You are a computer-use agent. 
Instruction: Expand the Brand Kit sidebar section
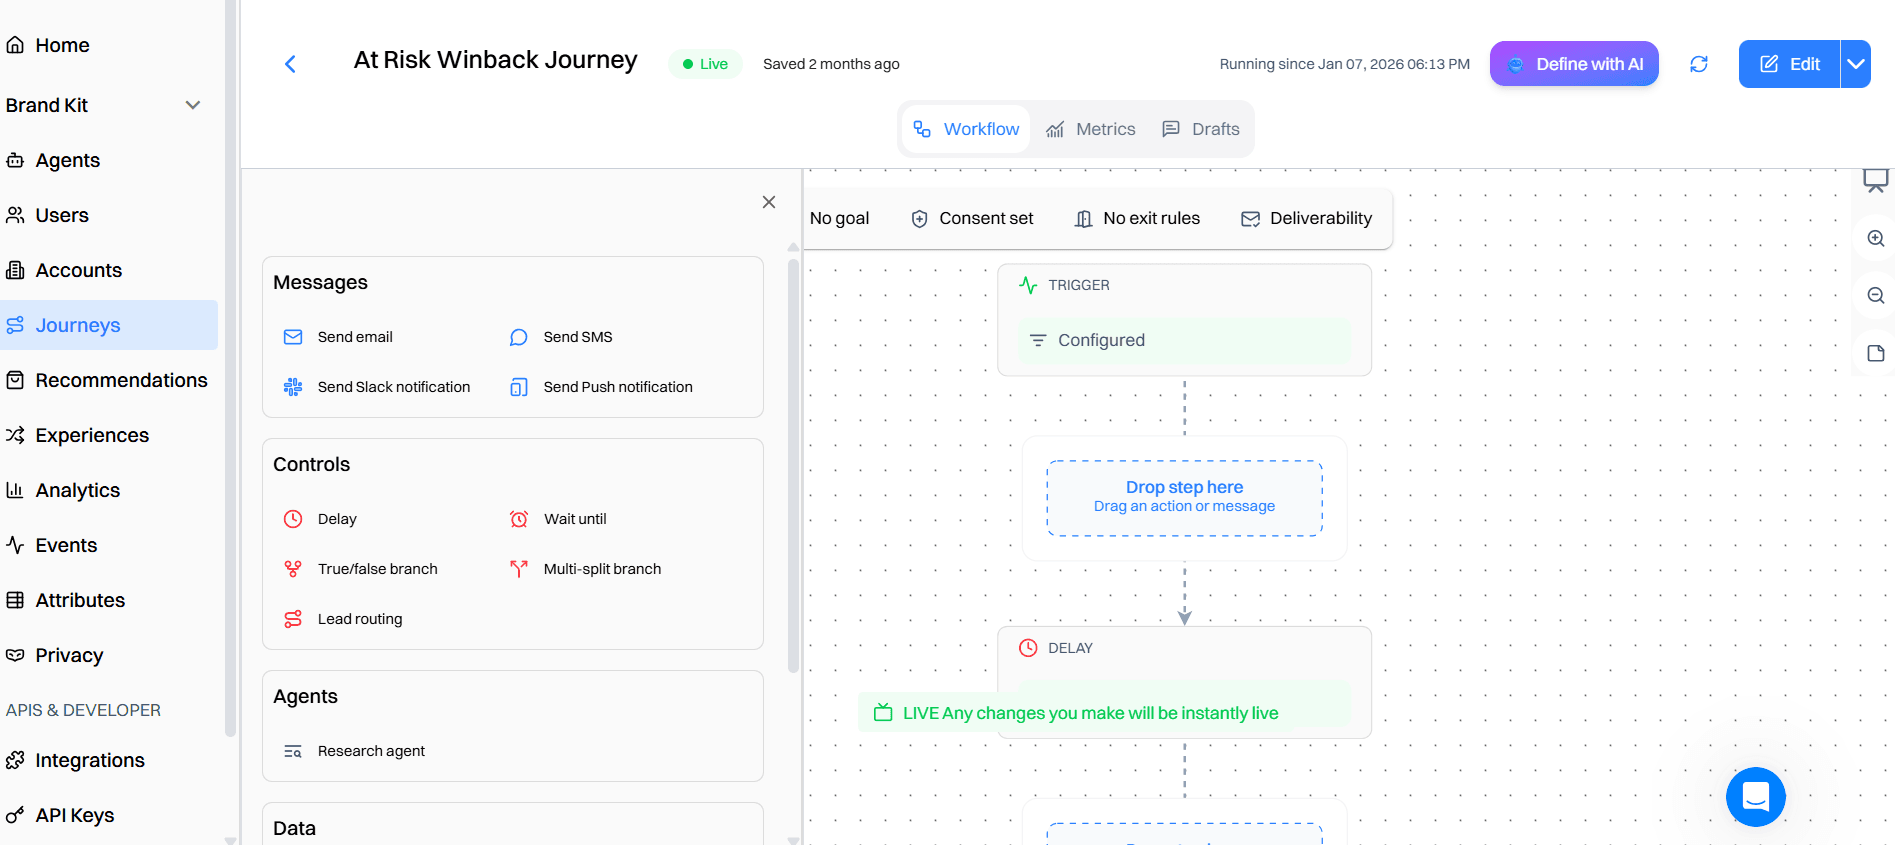coord(193,105)
